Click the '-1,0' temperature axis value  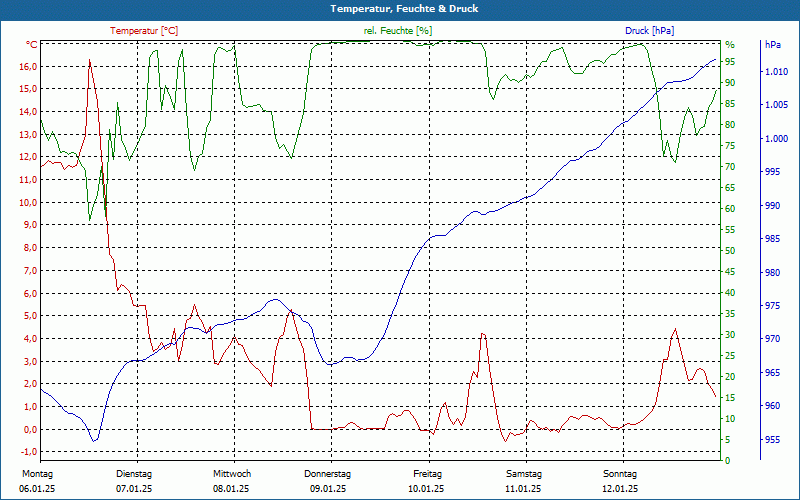[29, 452]
